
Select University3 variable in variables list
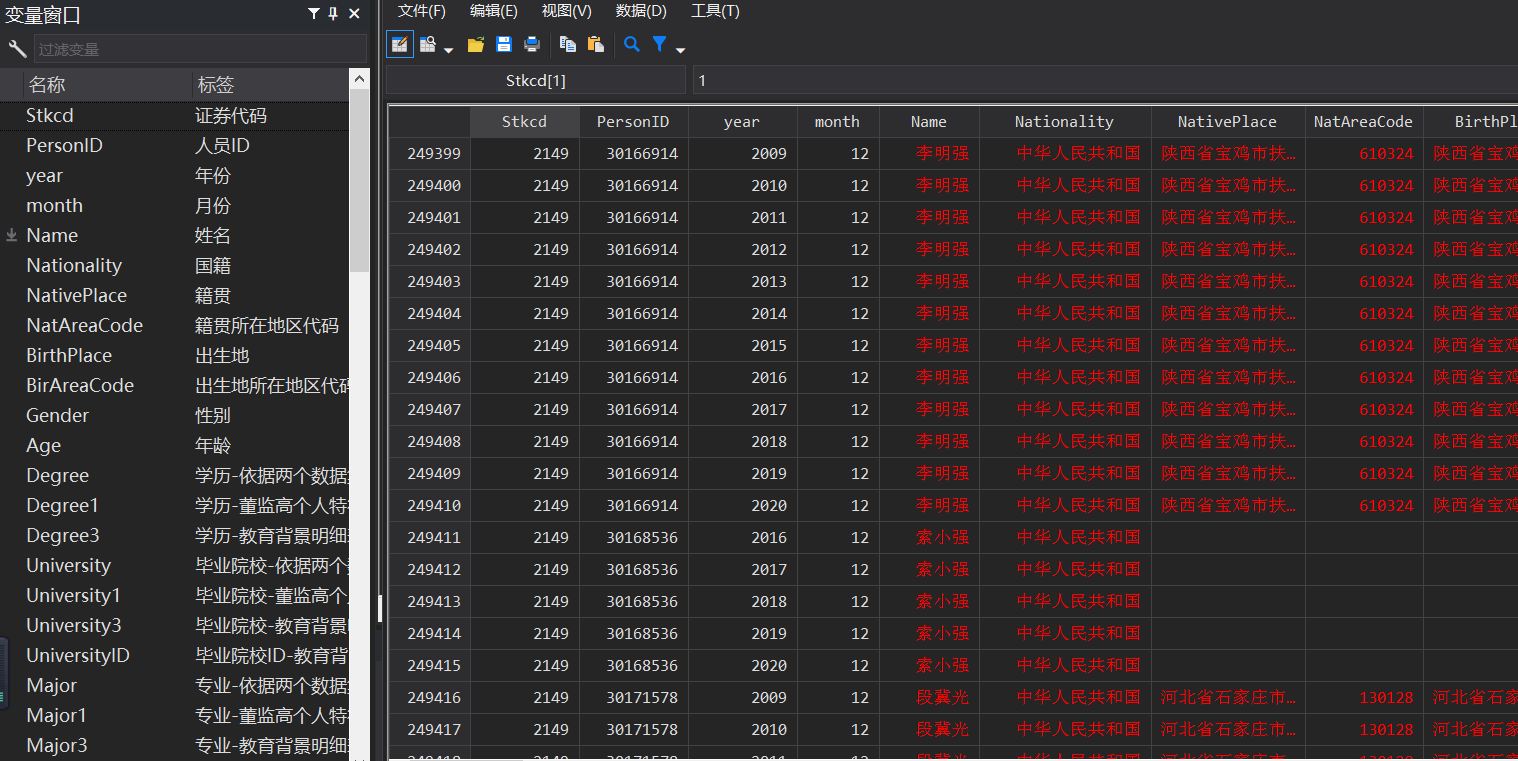click(175, 625)
